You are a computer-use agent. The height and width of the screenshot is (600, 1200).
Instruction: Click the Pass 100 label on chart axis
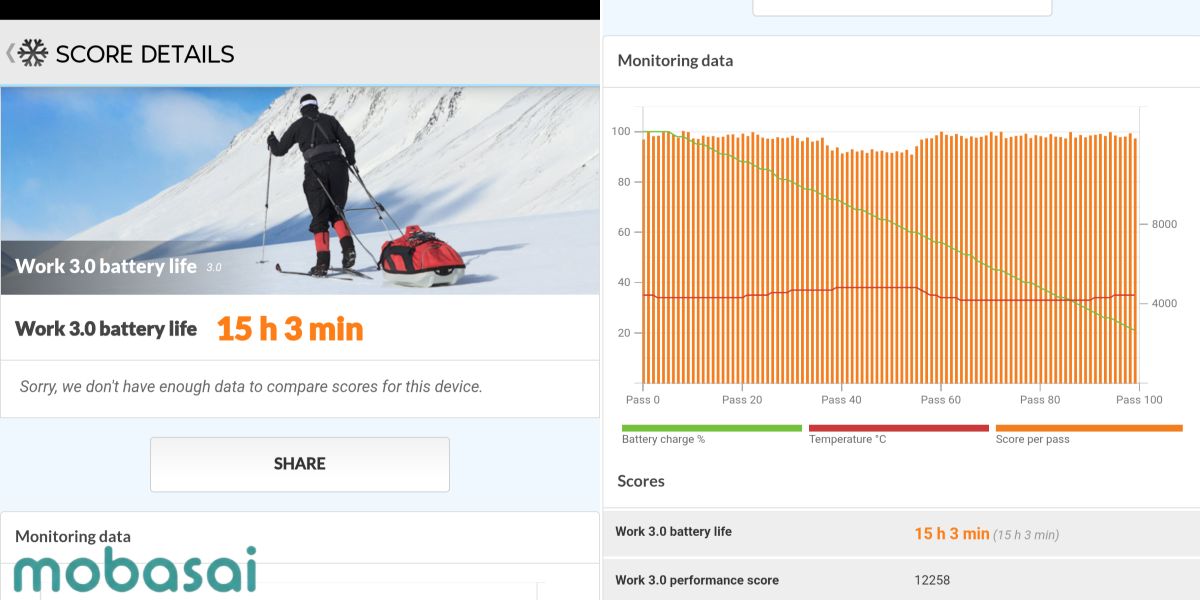point(1139,400)
